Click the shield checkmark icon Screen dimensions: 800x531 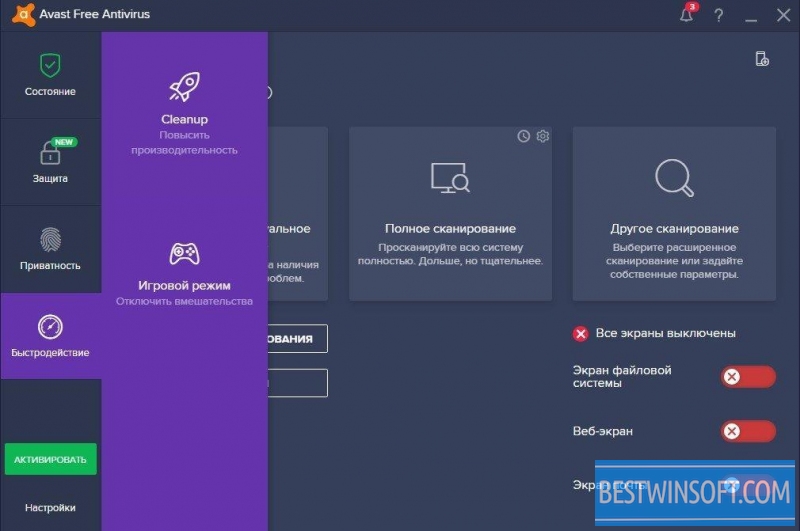50,65
